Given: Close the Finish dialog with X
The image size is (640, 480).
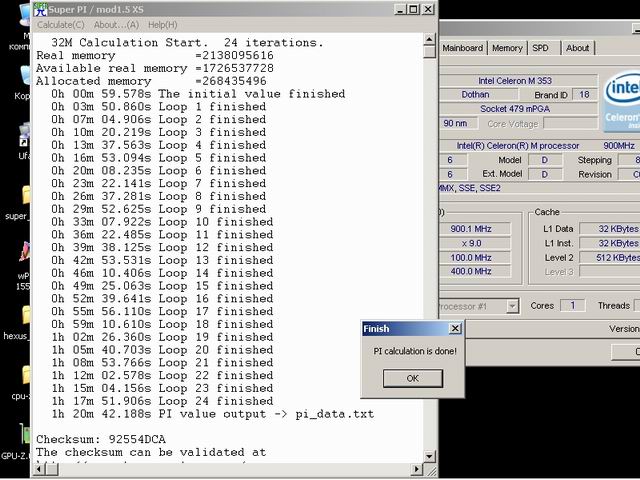Looking at the screenshot, I should pos(455,329).
